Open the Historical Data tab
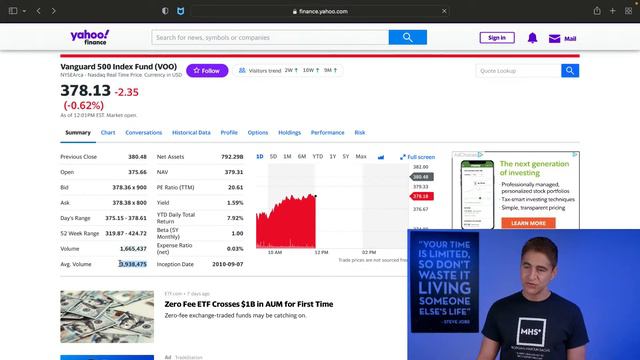 tap(191, 133)
